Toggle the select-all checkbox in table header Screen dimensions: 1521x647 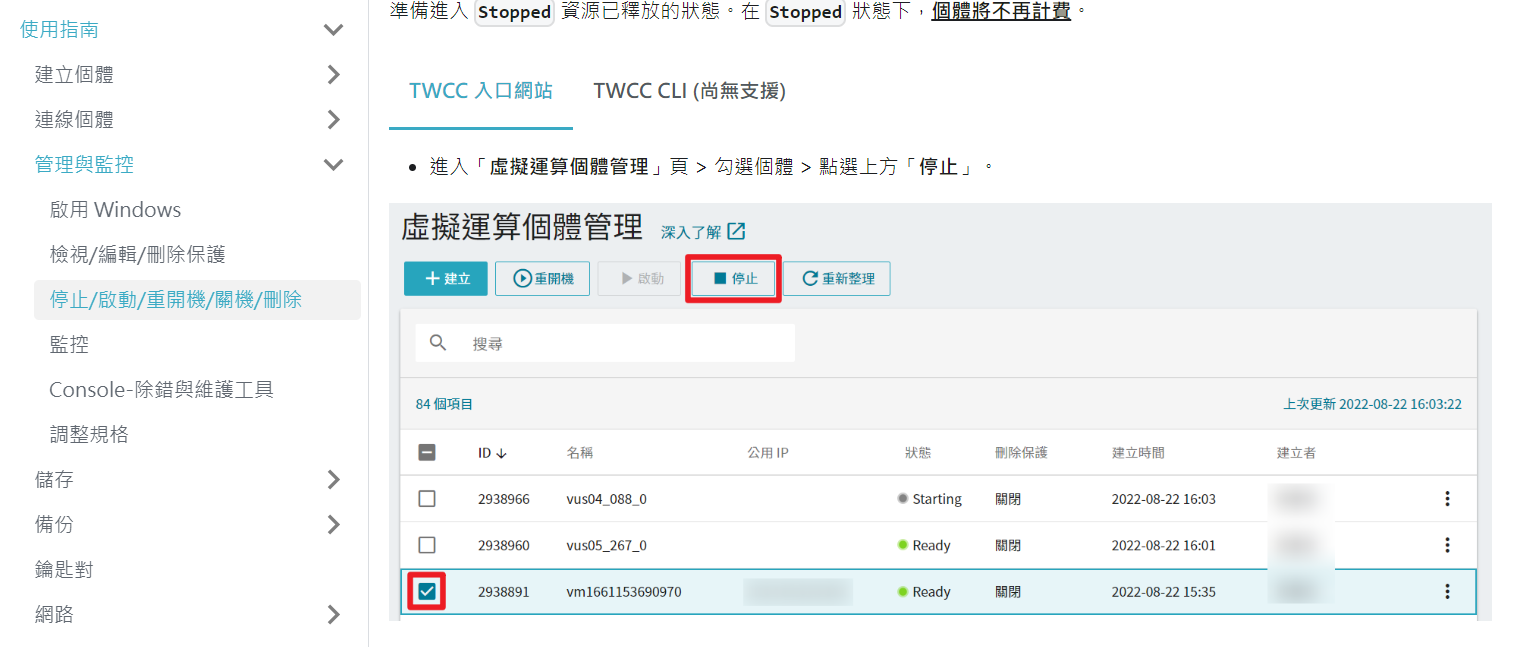pos(427,452)
